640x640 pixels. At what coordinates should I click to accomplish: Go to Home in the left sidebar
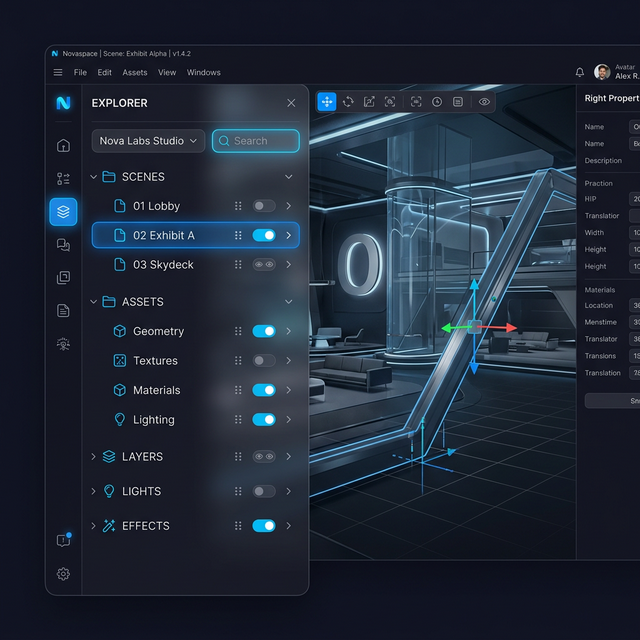(63, 145)
